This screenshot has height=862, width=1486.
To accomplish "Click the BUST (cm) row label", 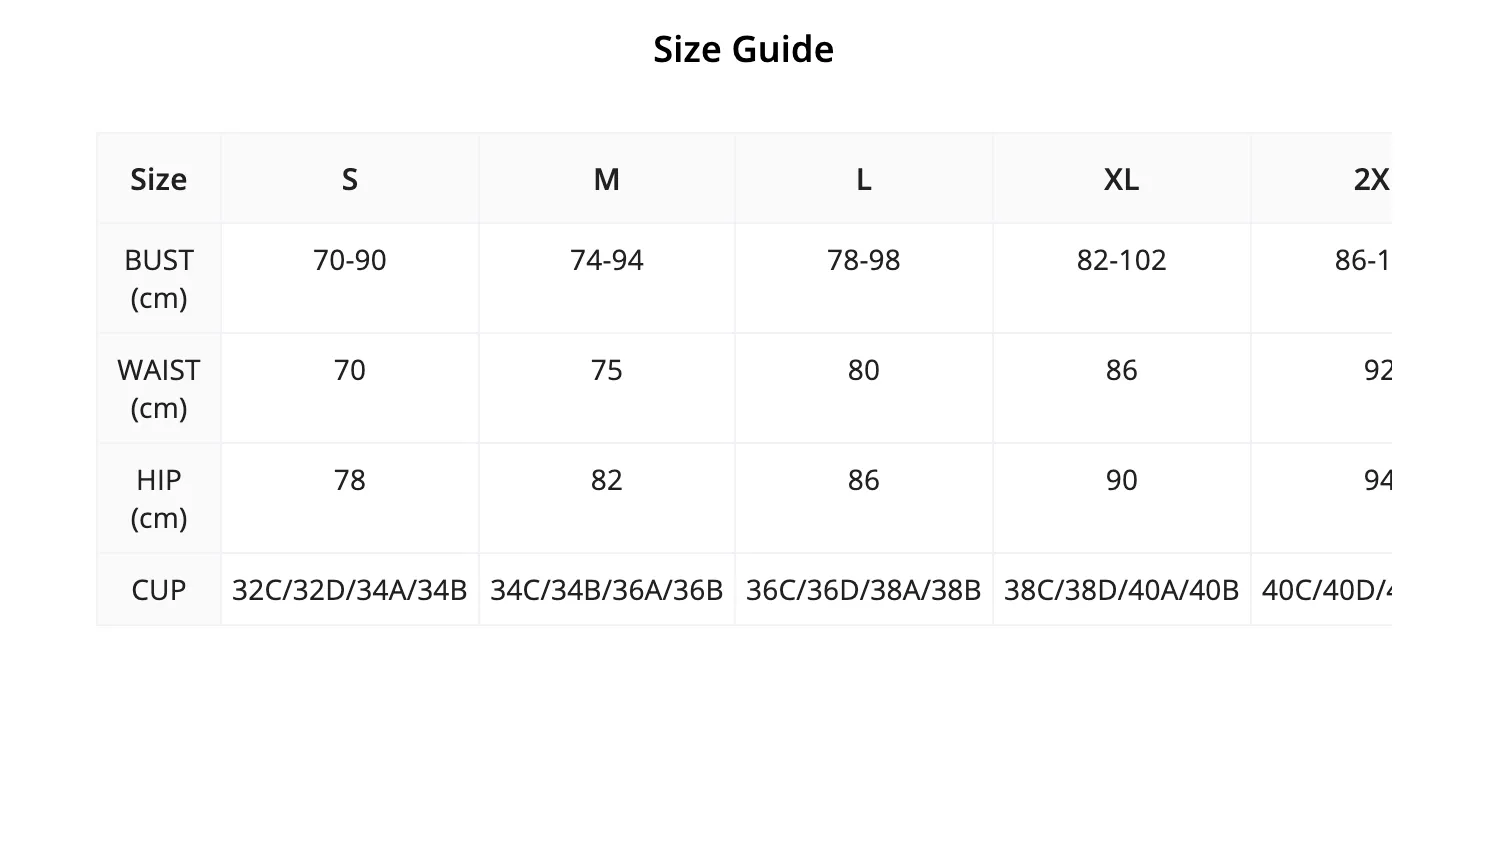I will pyautogui.click(x=159, y=278).
